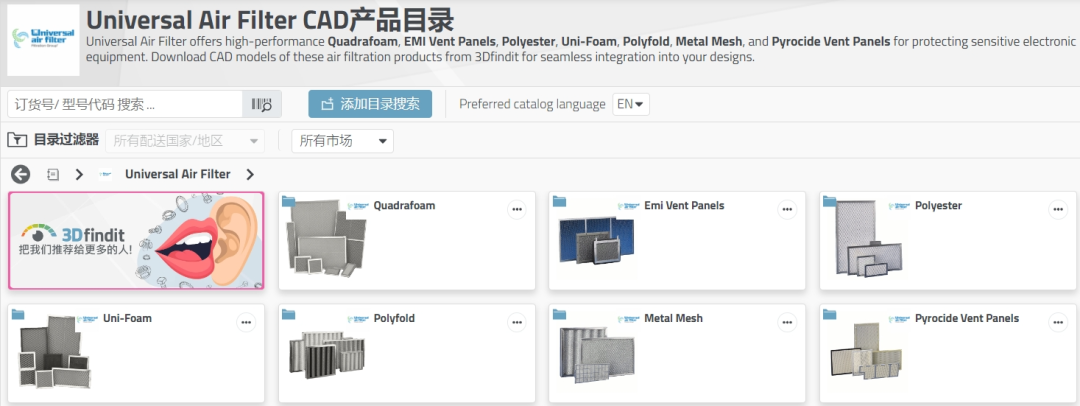Click the manufacturer logo on Quadrafoam card
Viewport: 1080px width, 406px height.
(x=358, y=205)
